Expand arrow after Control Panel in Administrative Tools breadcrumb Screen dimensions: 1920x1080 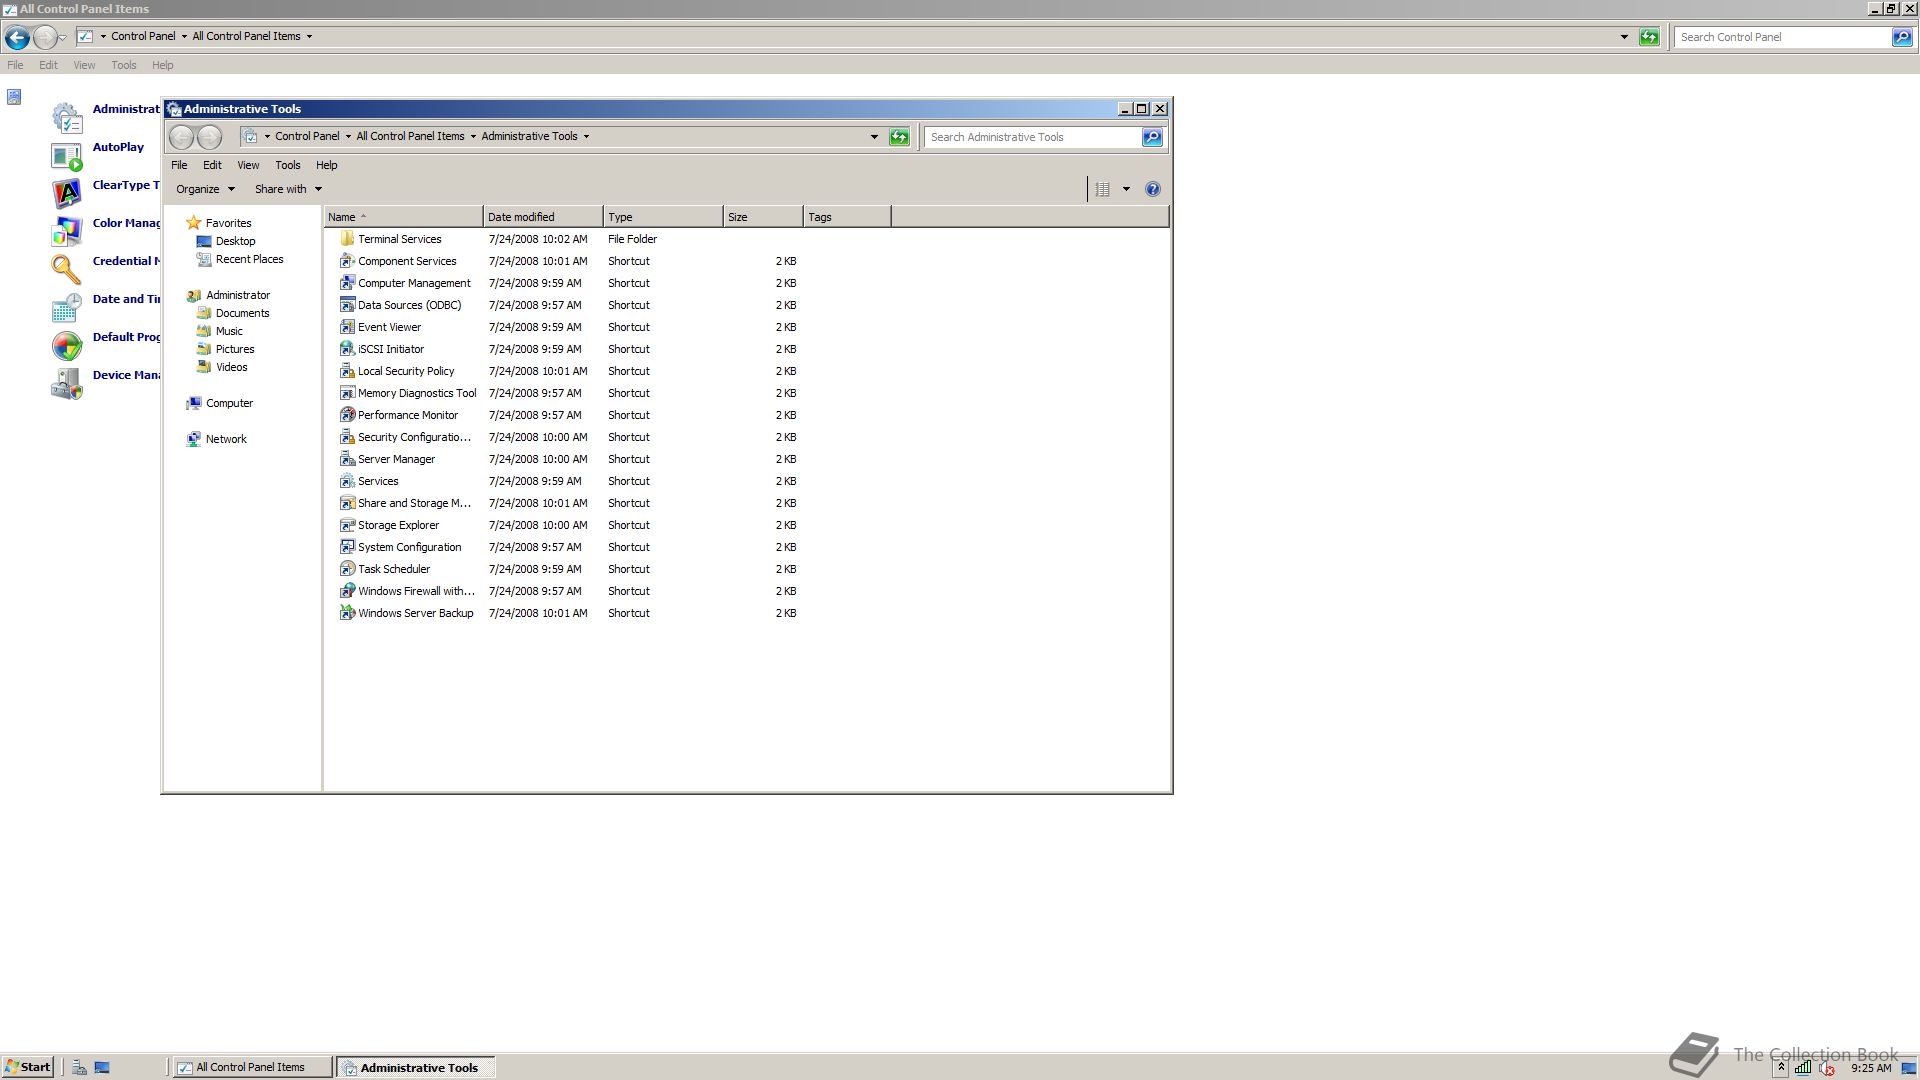point(348,137)
